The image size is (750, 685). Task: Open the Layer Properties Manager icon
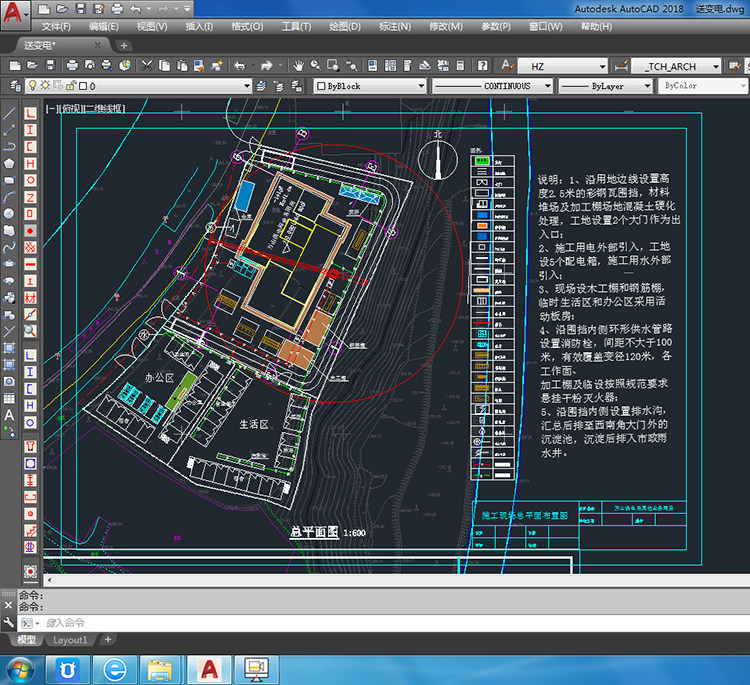(x=15, y=86)
